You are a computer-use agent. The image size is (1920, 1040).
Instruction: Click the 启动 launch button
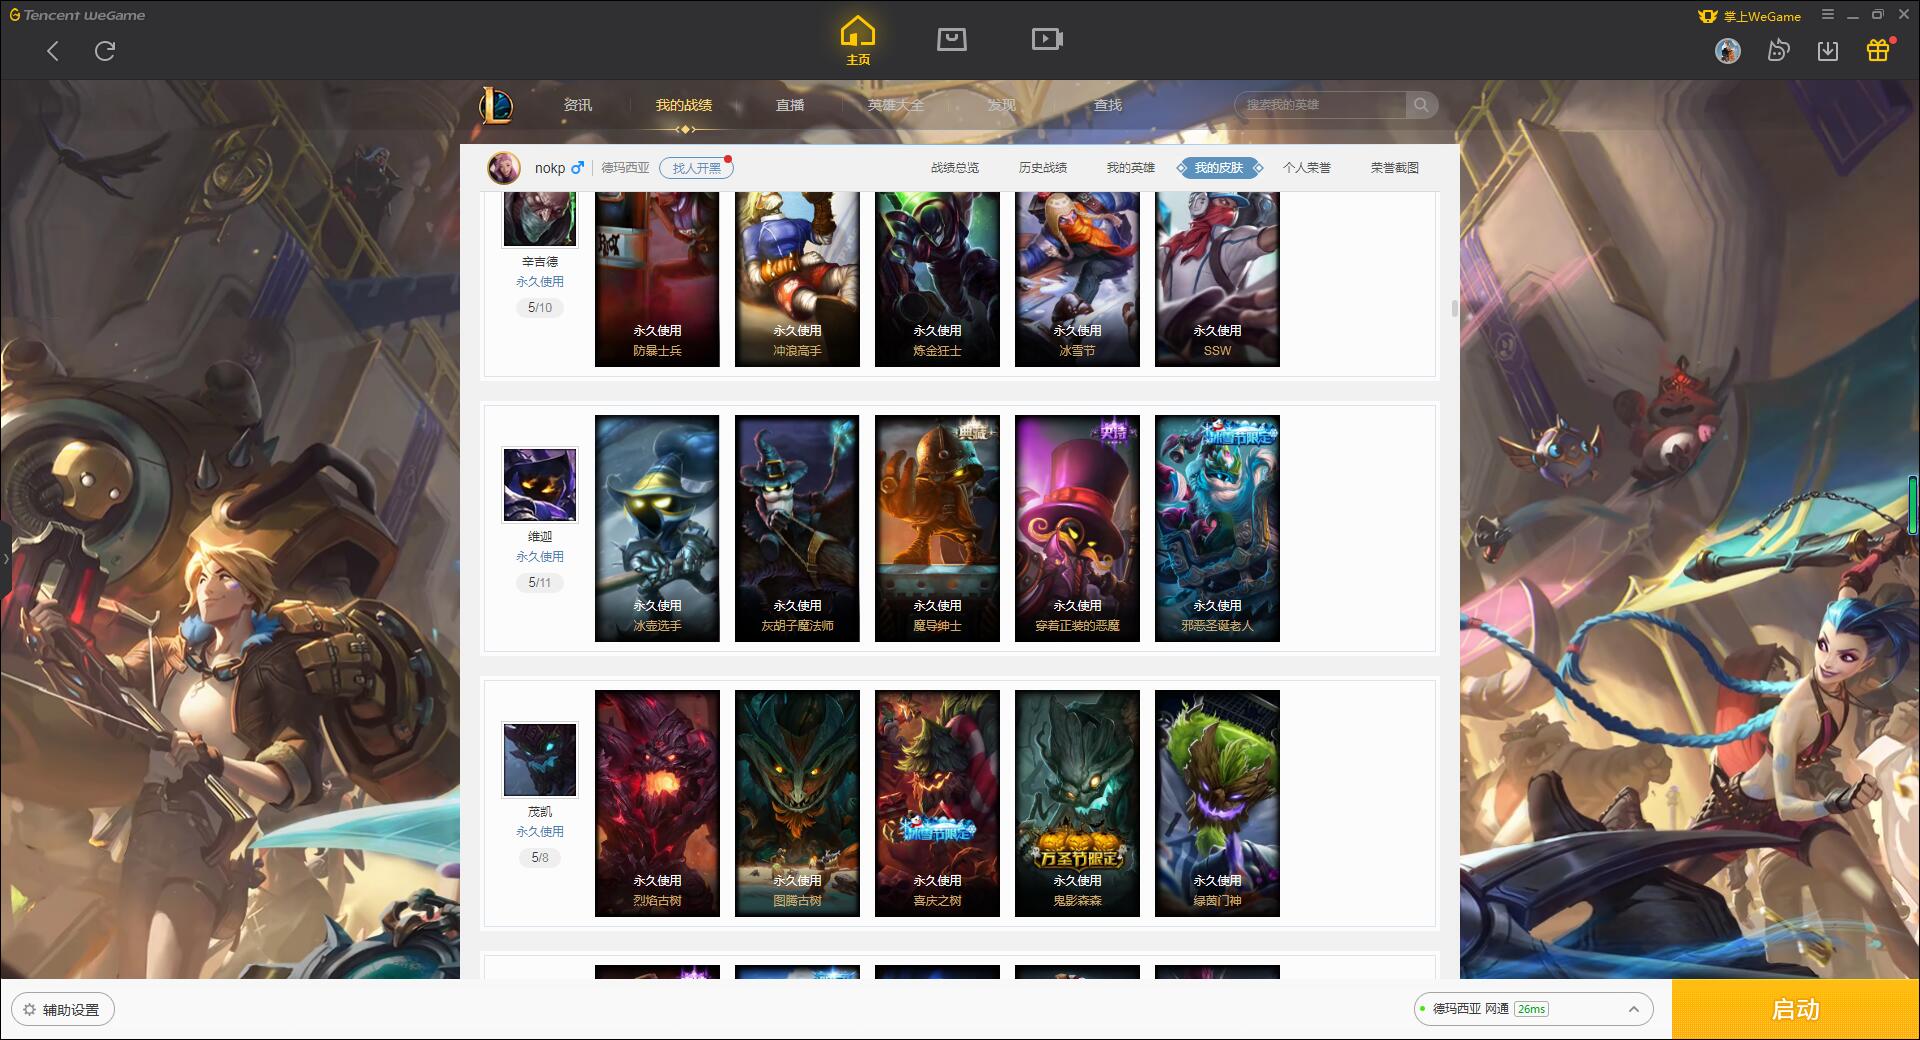click(x=1795, y=1009)
